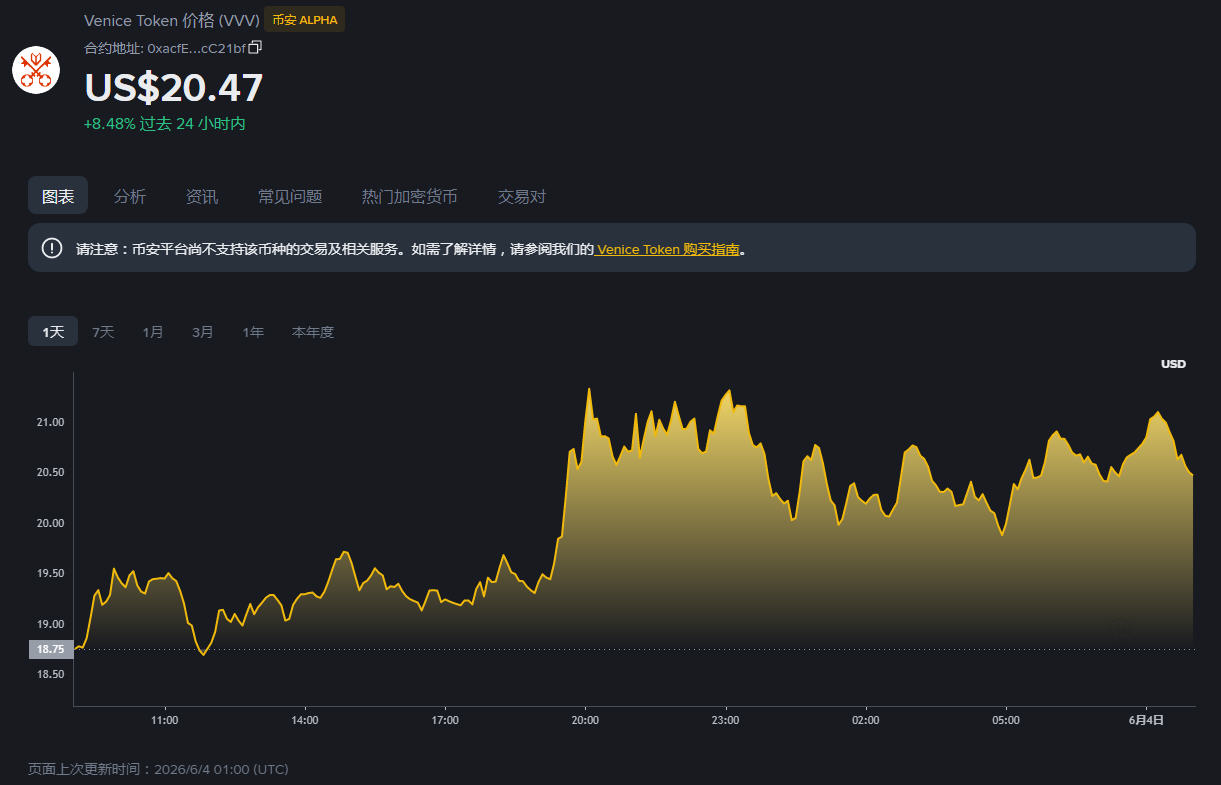Click the USD currency label
The height and width of the screenshot is (785, 1221).
[1173, 364]
